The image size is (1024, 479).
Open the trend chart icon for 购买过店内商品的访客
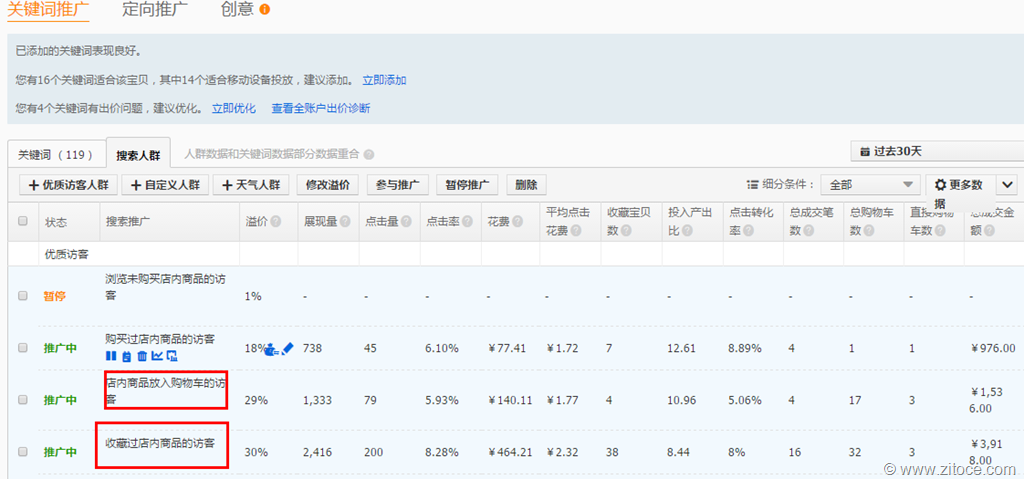point(157,356)
